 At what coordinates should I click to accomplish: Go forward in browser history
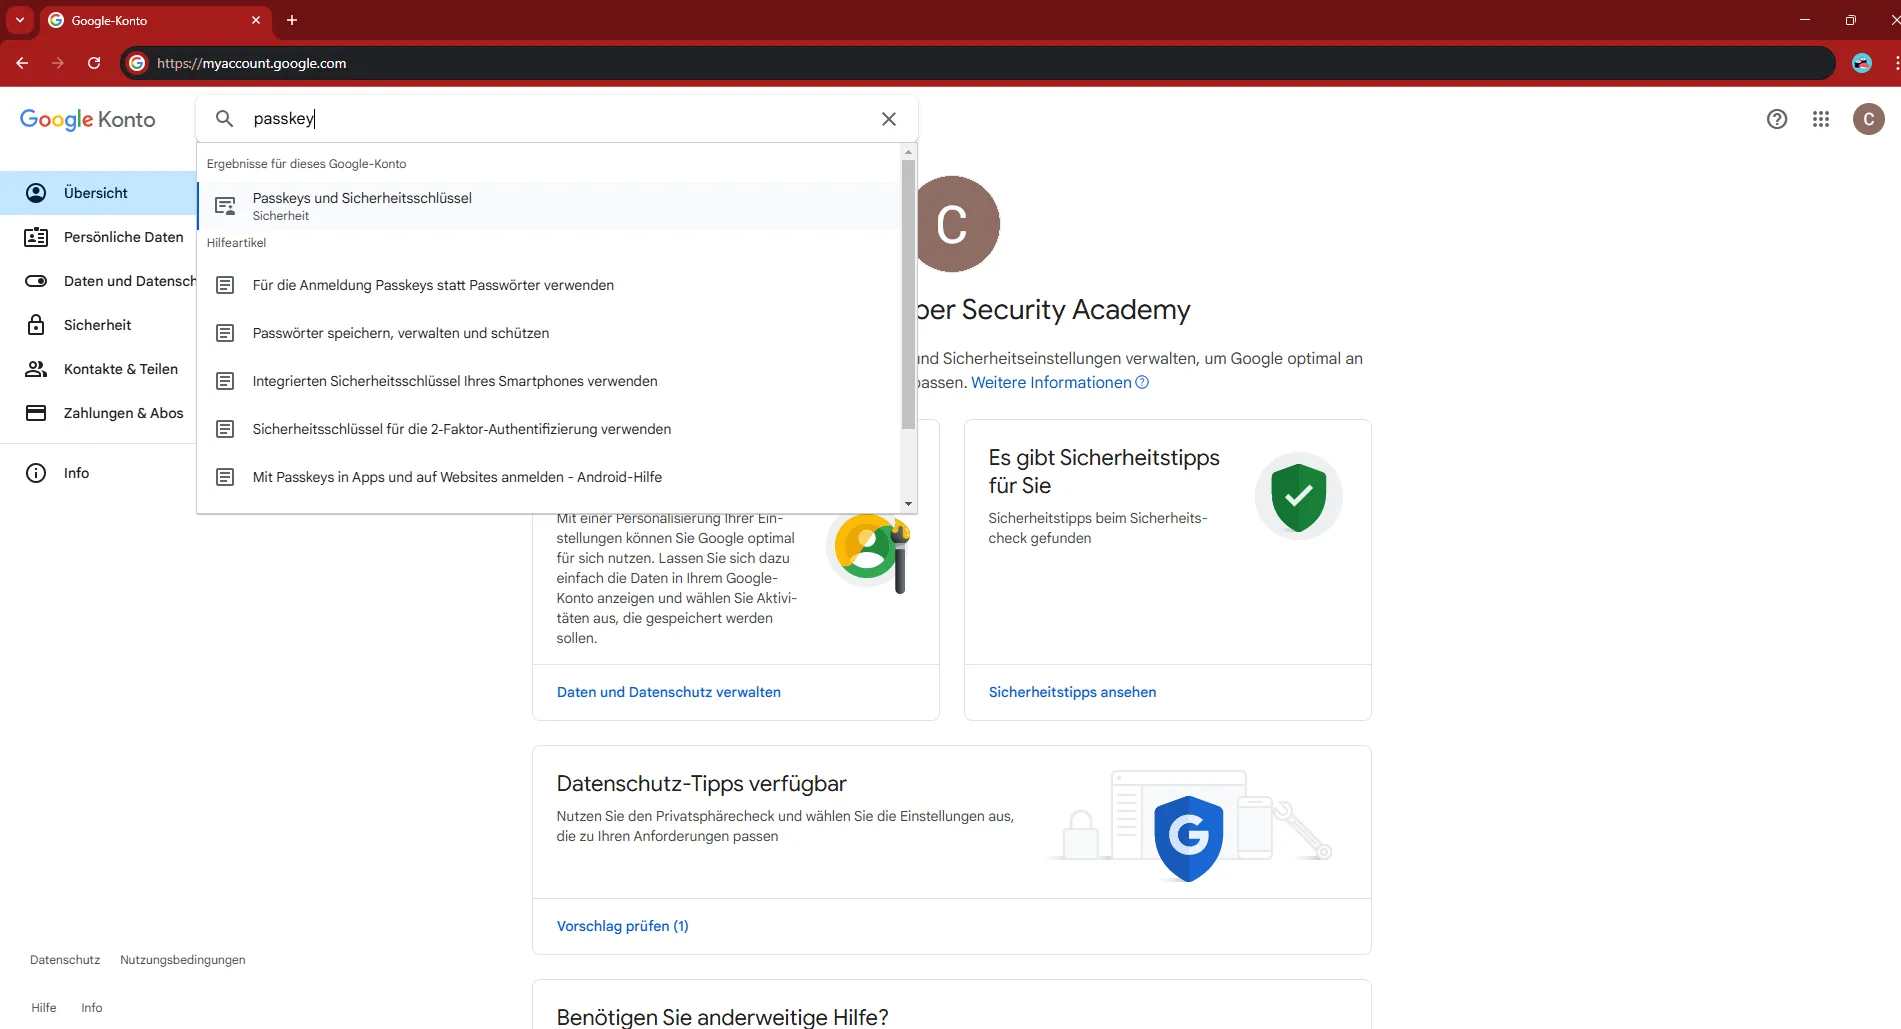tap(58, 63)
